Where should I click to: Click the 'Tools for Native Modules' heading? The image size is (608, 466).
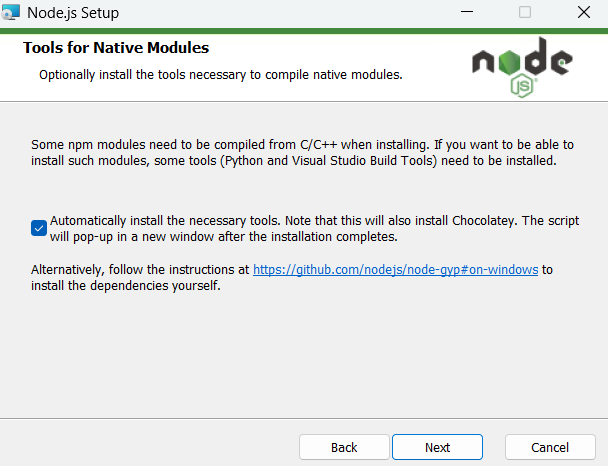116,48
